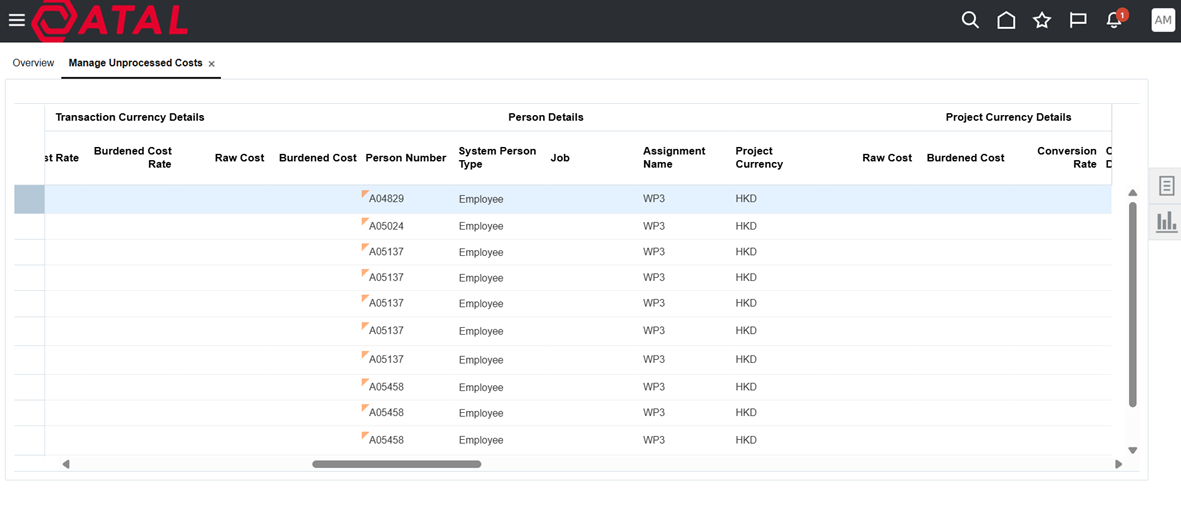Click the Burdened Cost Rate column header
The height and width of the screenshot is (528, 1181).
tap(133, 157)
